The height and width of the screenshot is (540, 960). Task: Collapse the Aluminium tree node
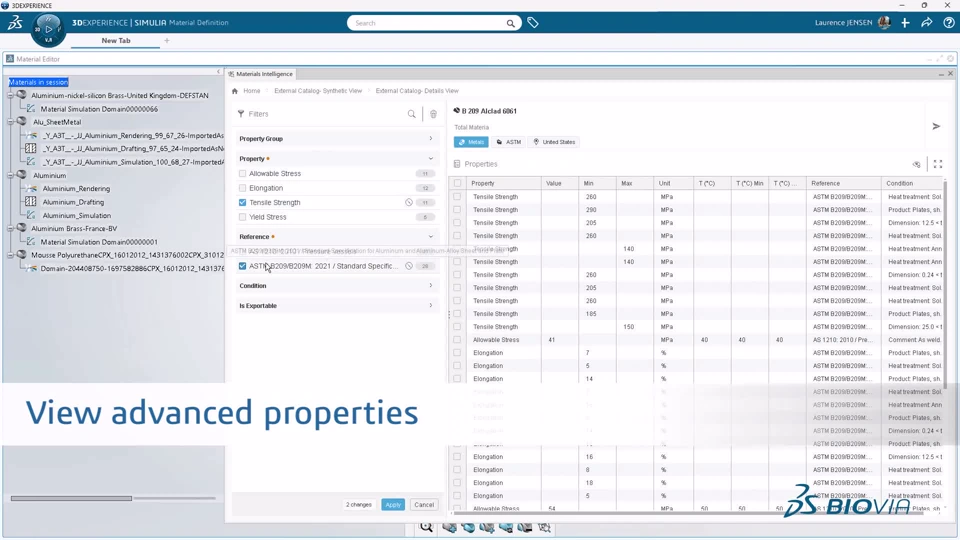[x=10, y=175]
